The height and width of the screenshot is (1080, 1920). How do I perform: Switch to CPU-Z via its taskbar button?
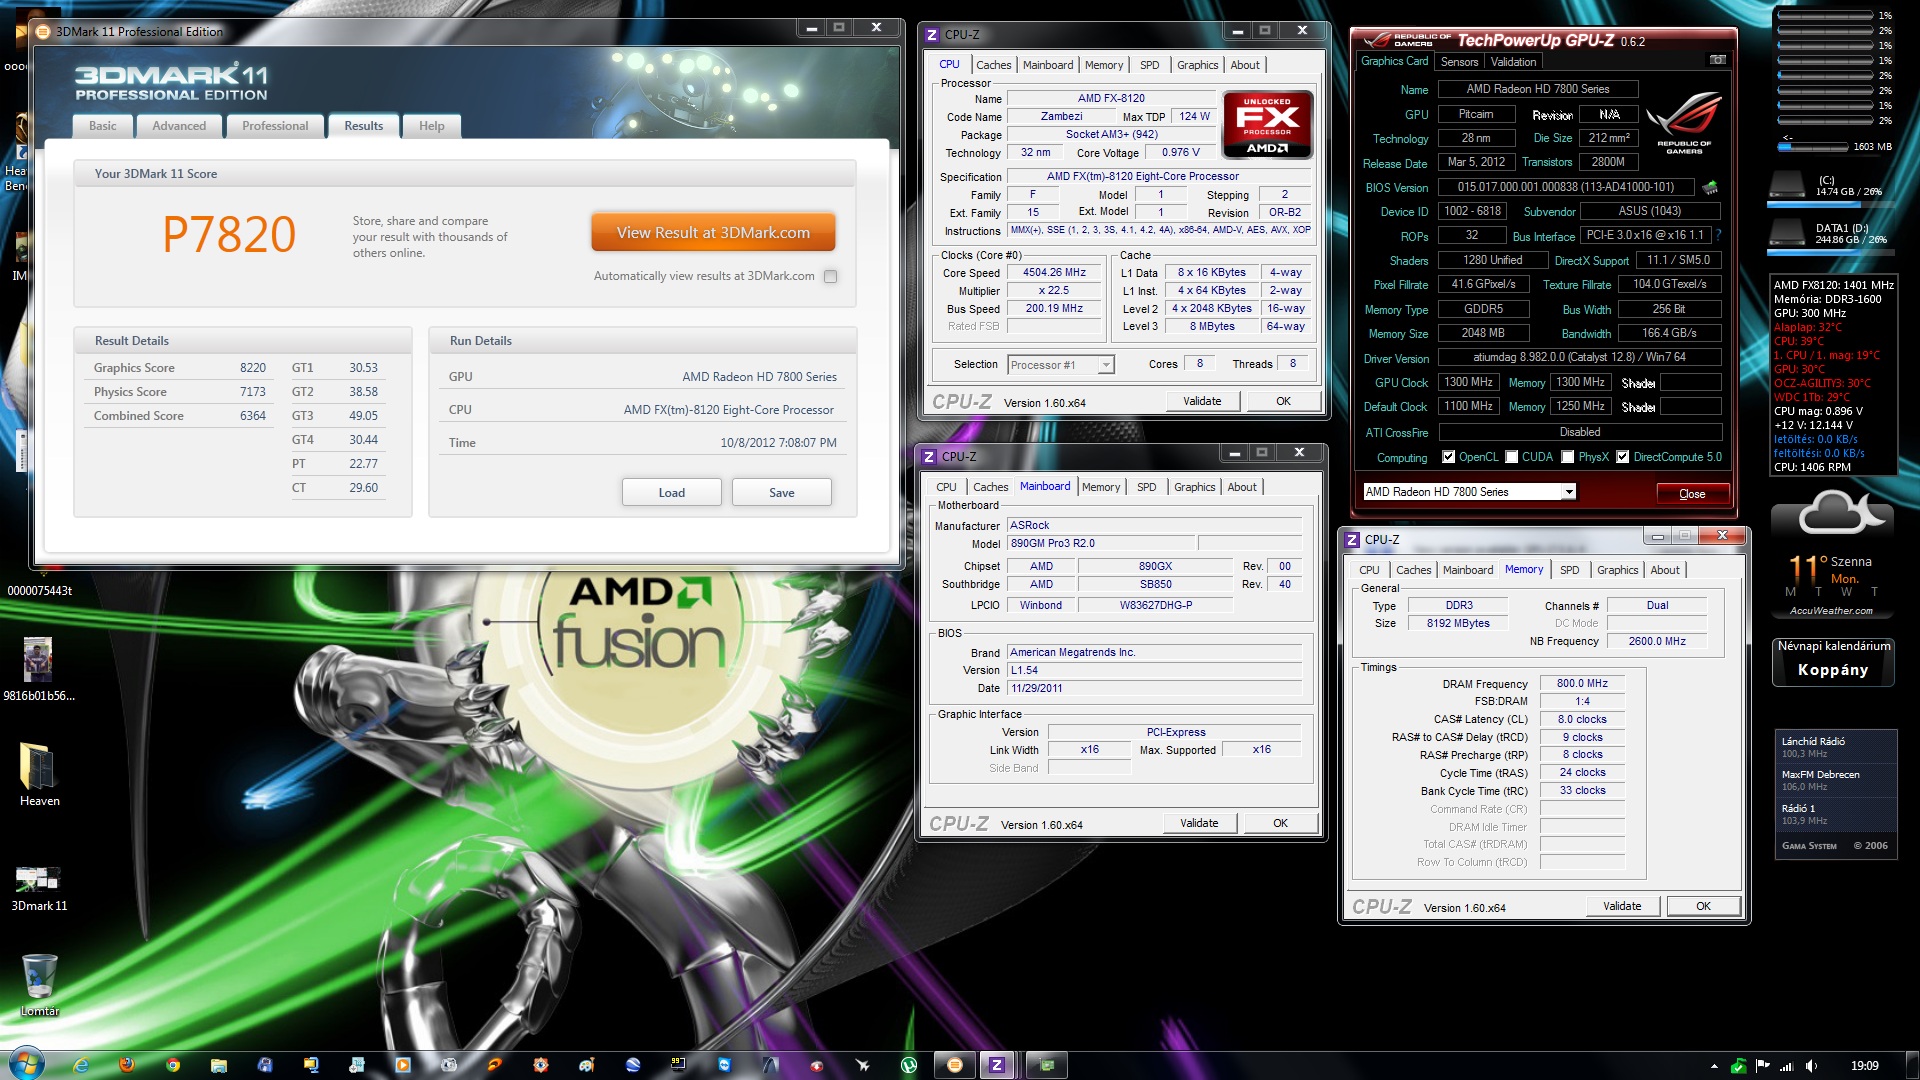pyautogui.click(x=996, y=1065)
